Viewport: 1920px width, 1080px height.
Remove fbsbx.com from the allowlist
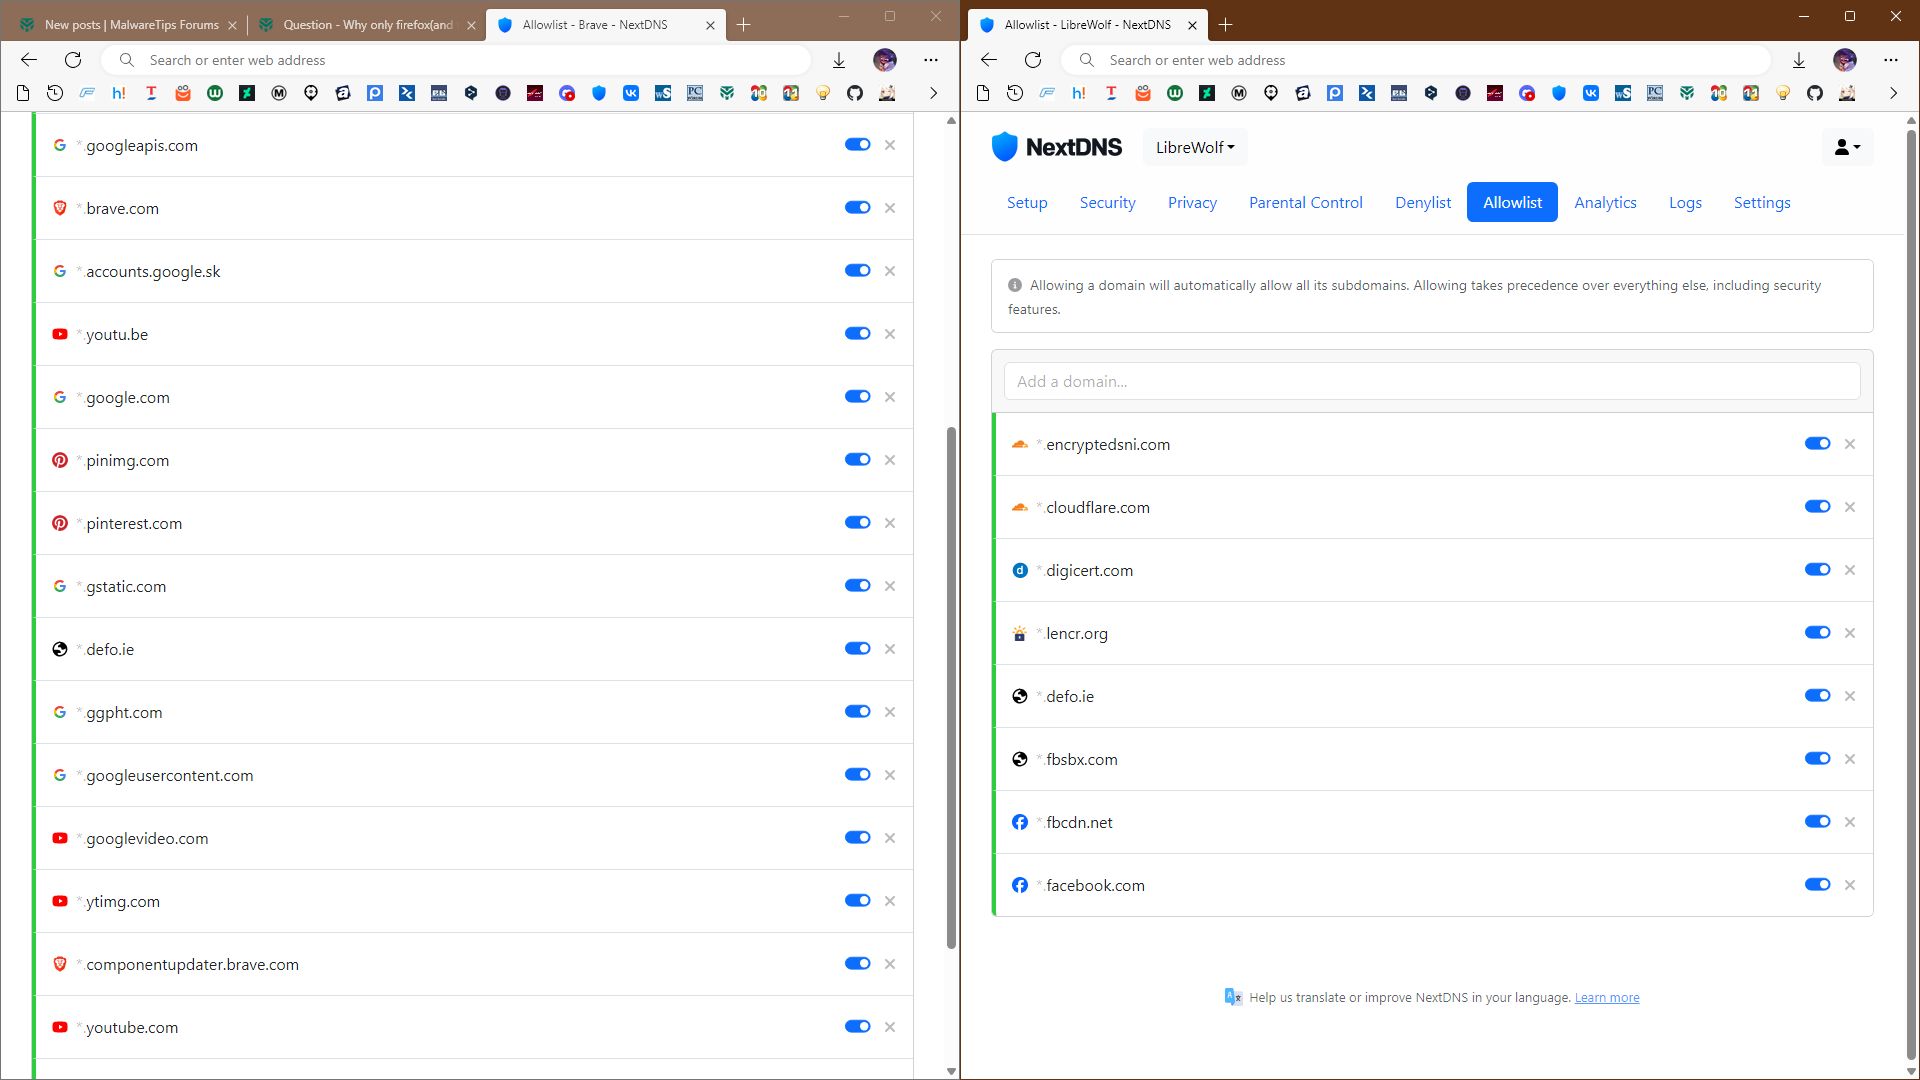[x=1850, y=759]
